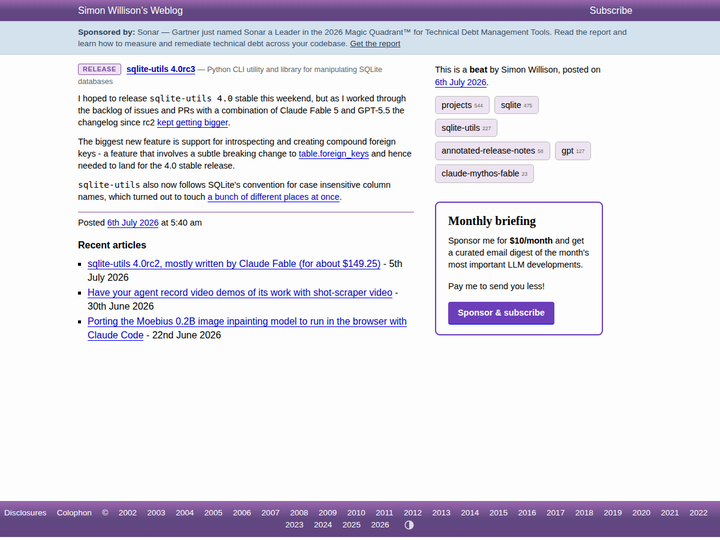The width and height of the screenshot is (720, 540).
Task: Open Simon Willison's Weblog home link
Action: click(x=130, y=11)
